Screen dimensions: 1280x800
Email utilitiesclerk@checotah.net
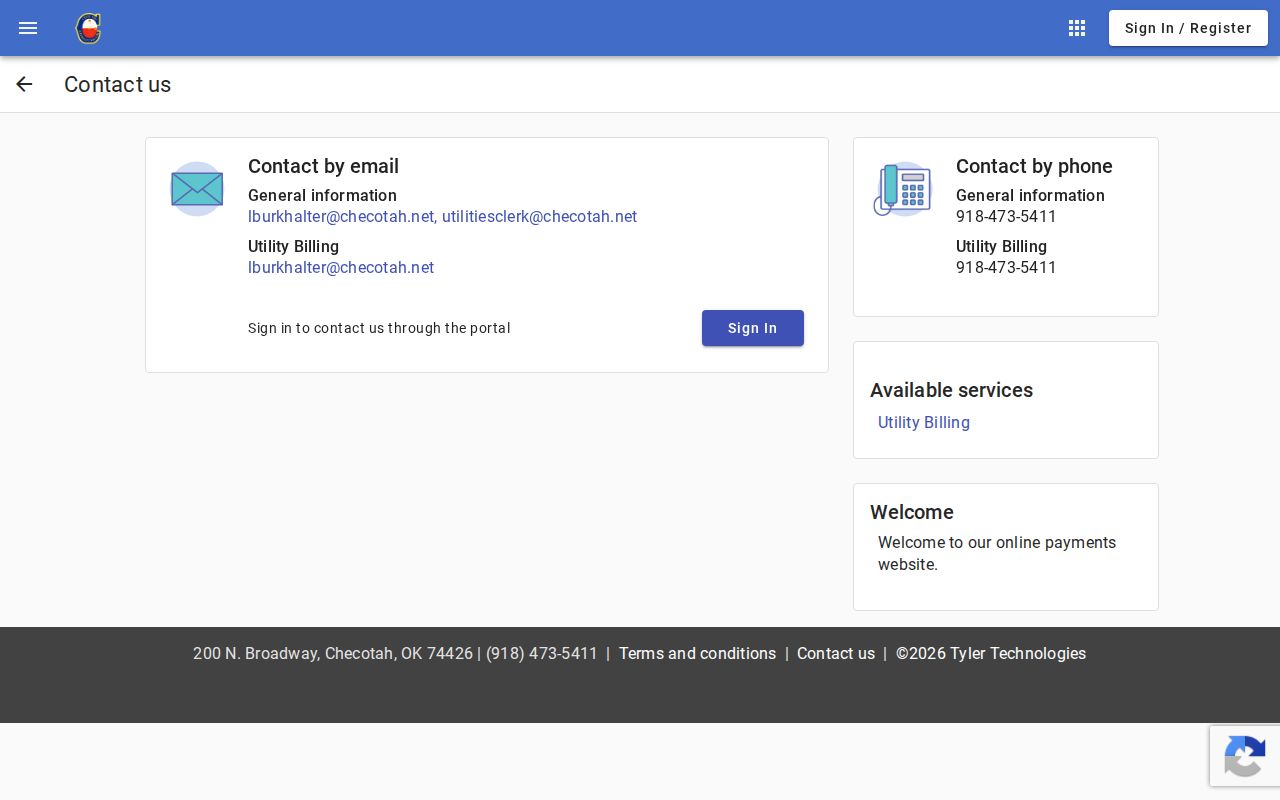coord(539,217)
